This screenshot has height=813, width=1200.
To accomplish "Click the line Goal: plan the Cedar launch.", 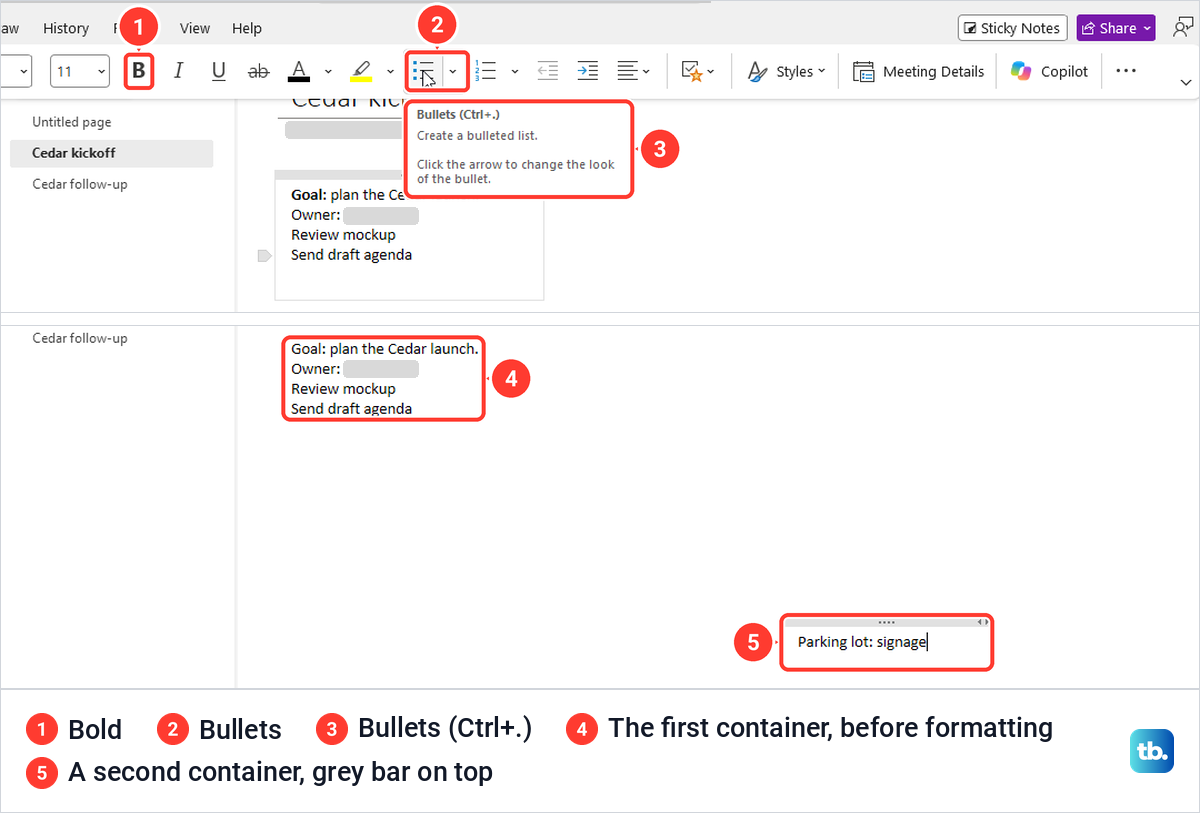I will click(x=385, y=349).
